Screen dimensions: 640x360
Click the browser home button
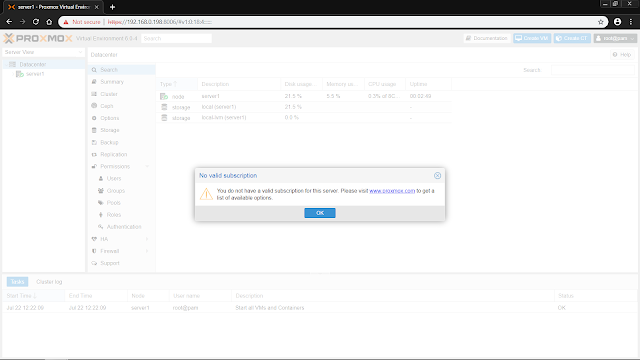point(49,22)
